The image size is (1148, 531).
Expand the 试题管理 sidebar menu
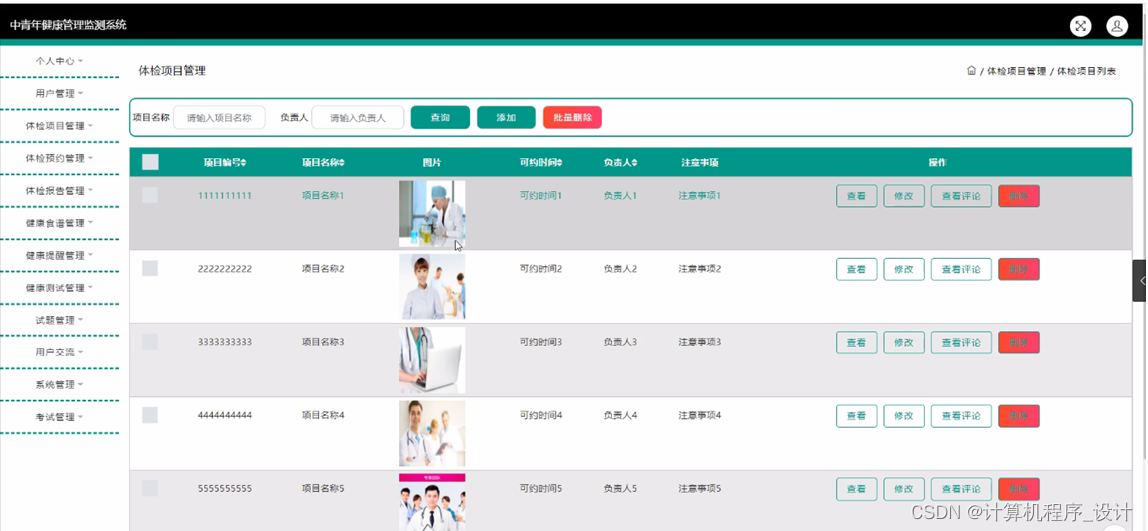tap(59, 320)
